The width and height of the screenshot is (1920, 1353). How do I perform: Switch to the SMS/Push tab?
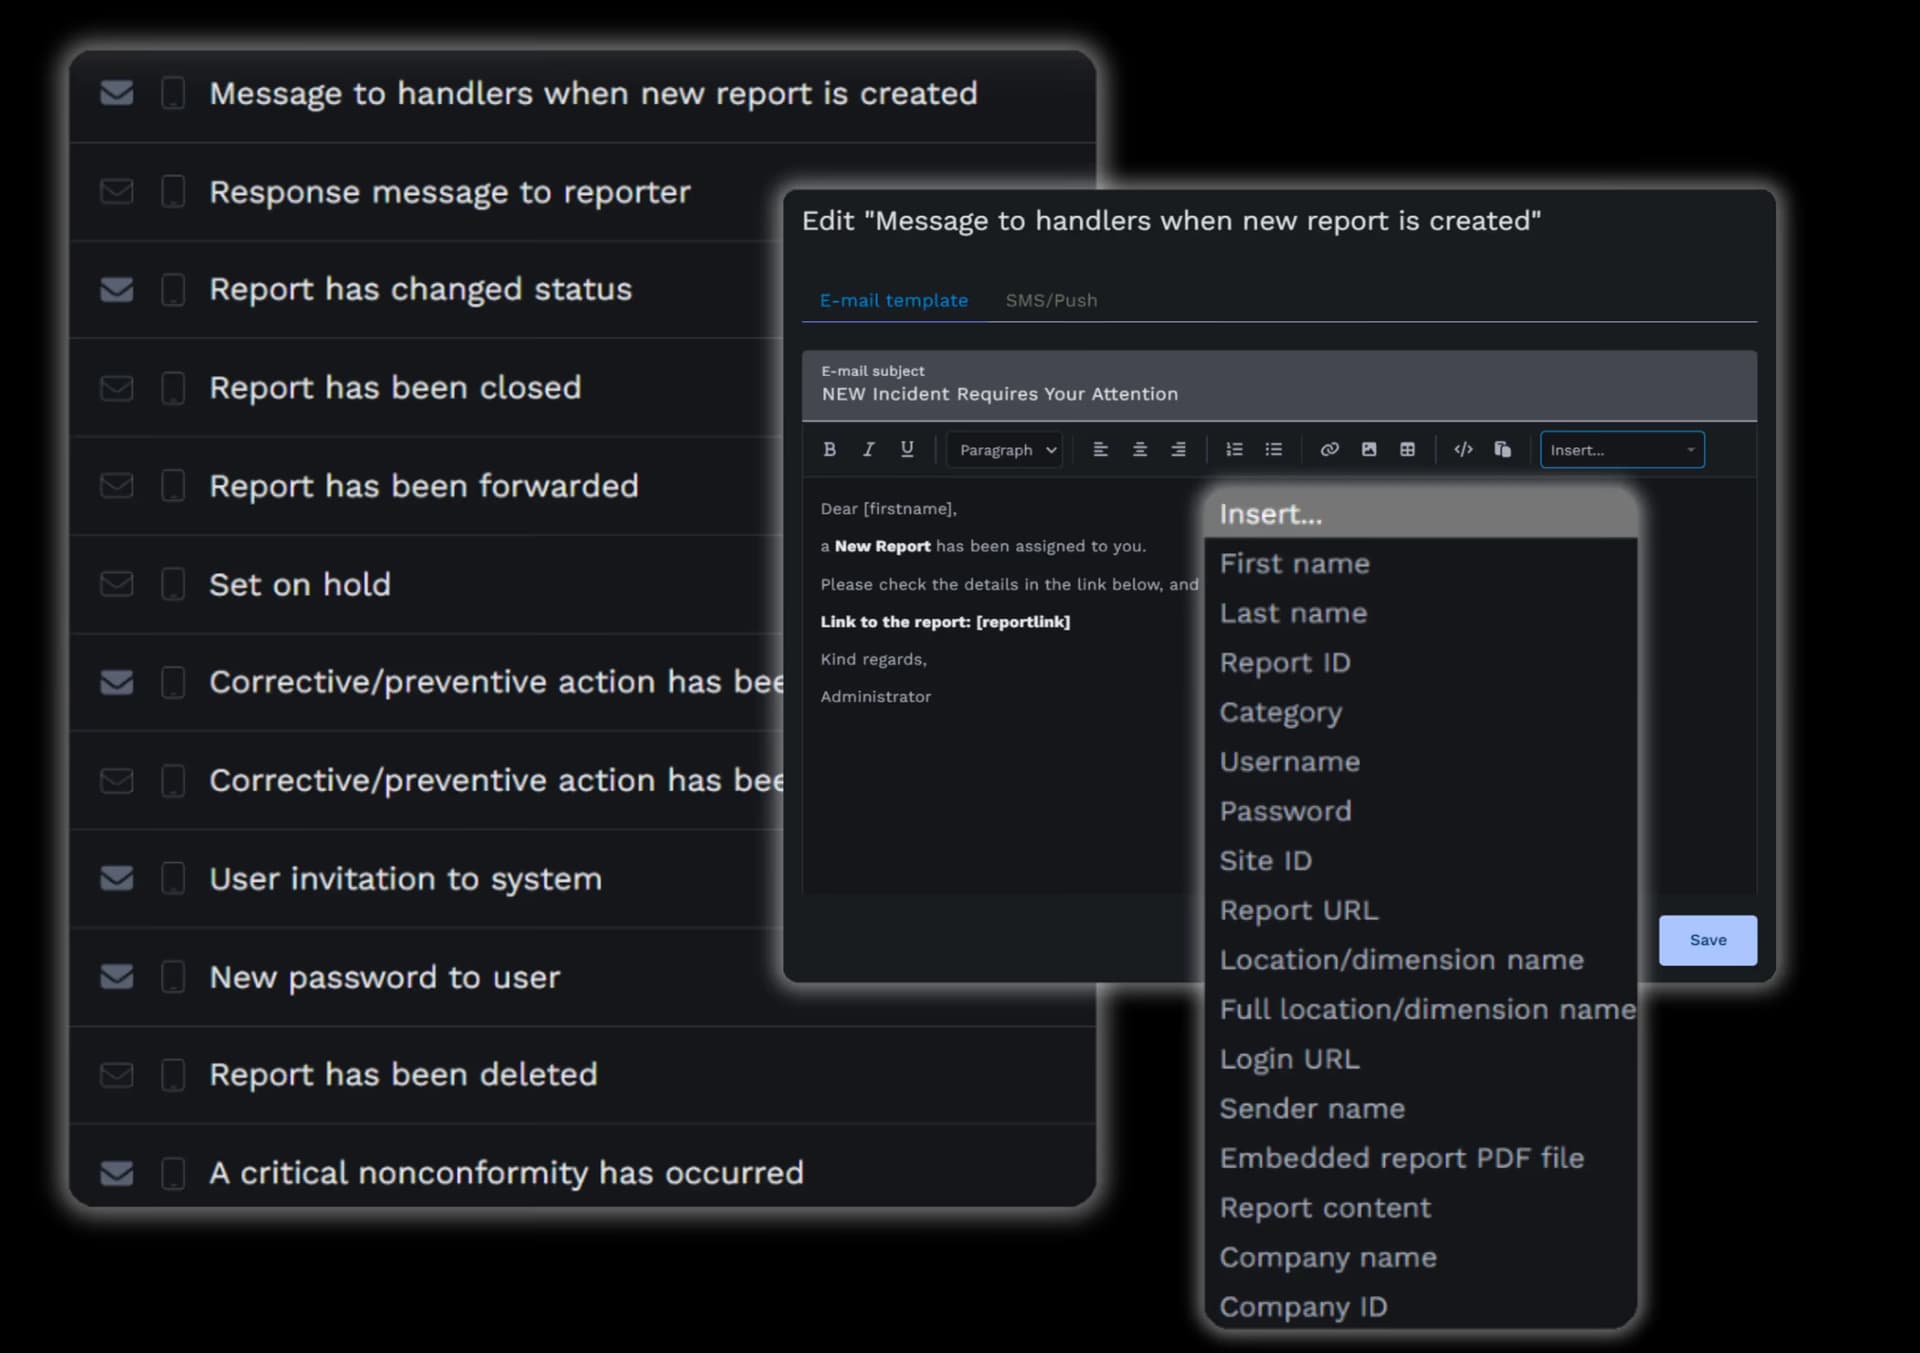tap(1051, 300)
